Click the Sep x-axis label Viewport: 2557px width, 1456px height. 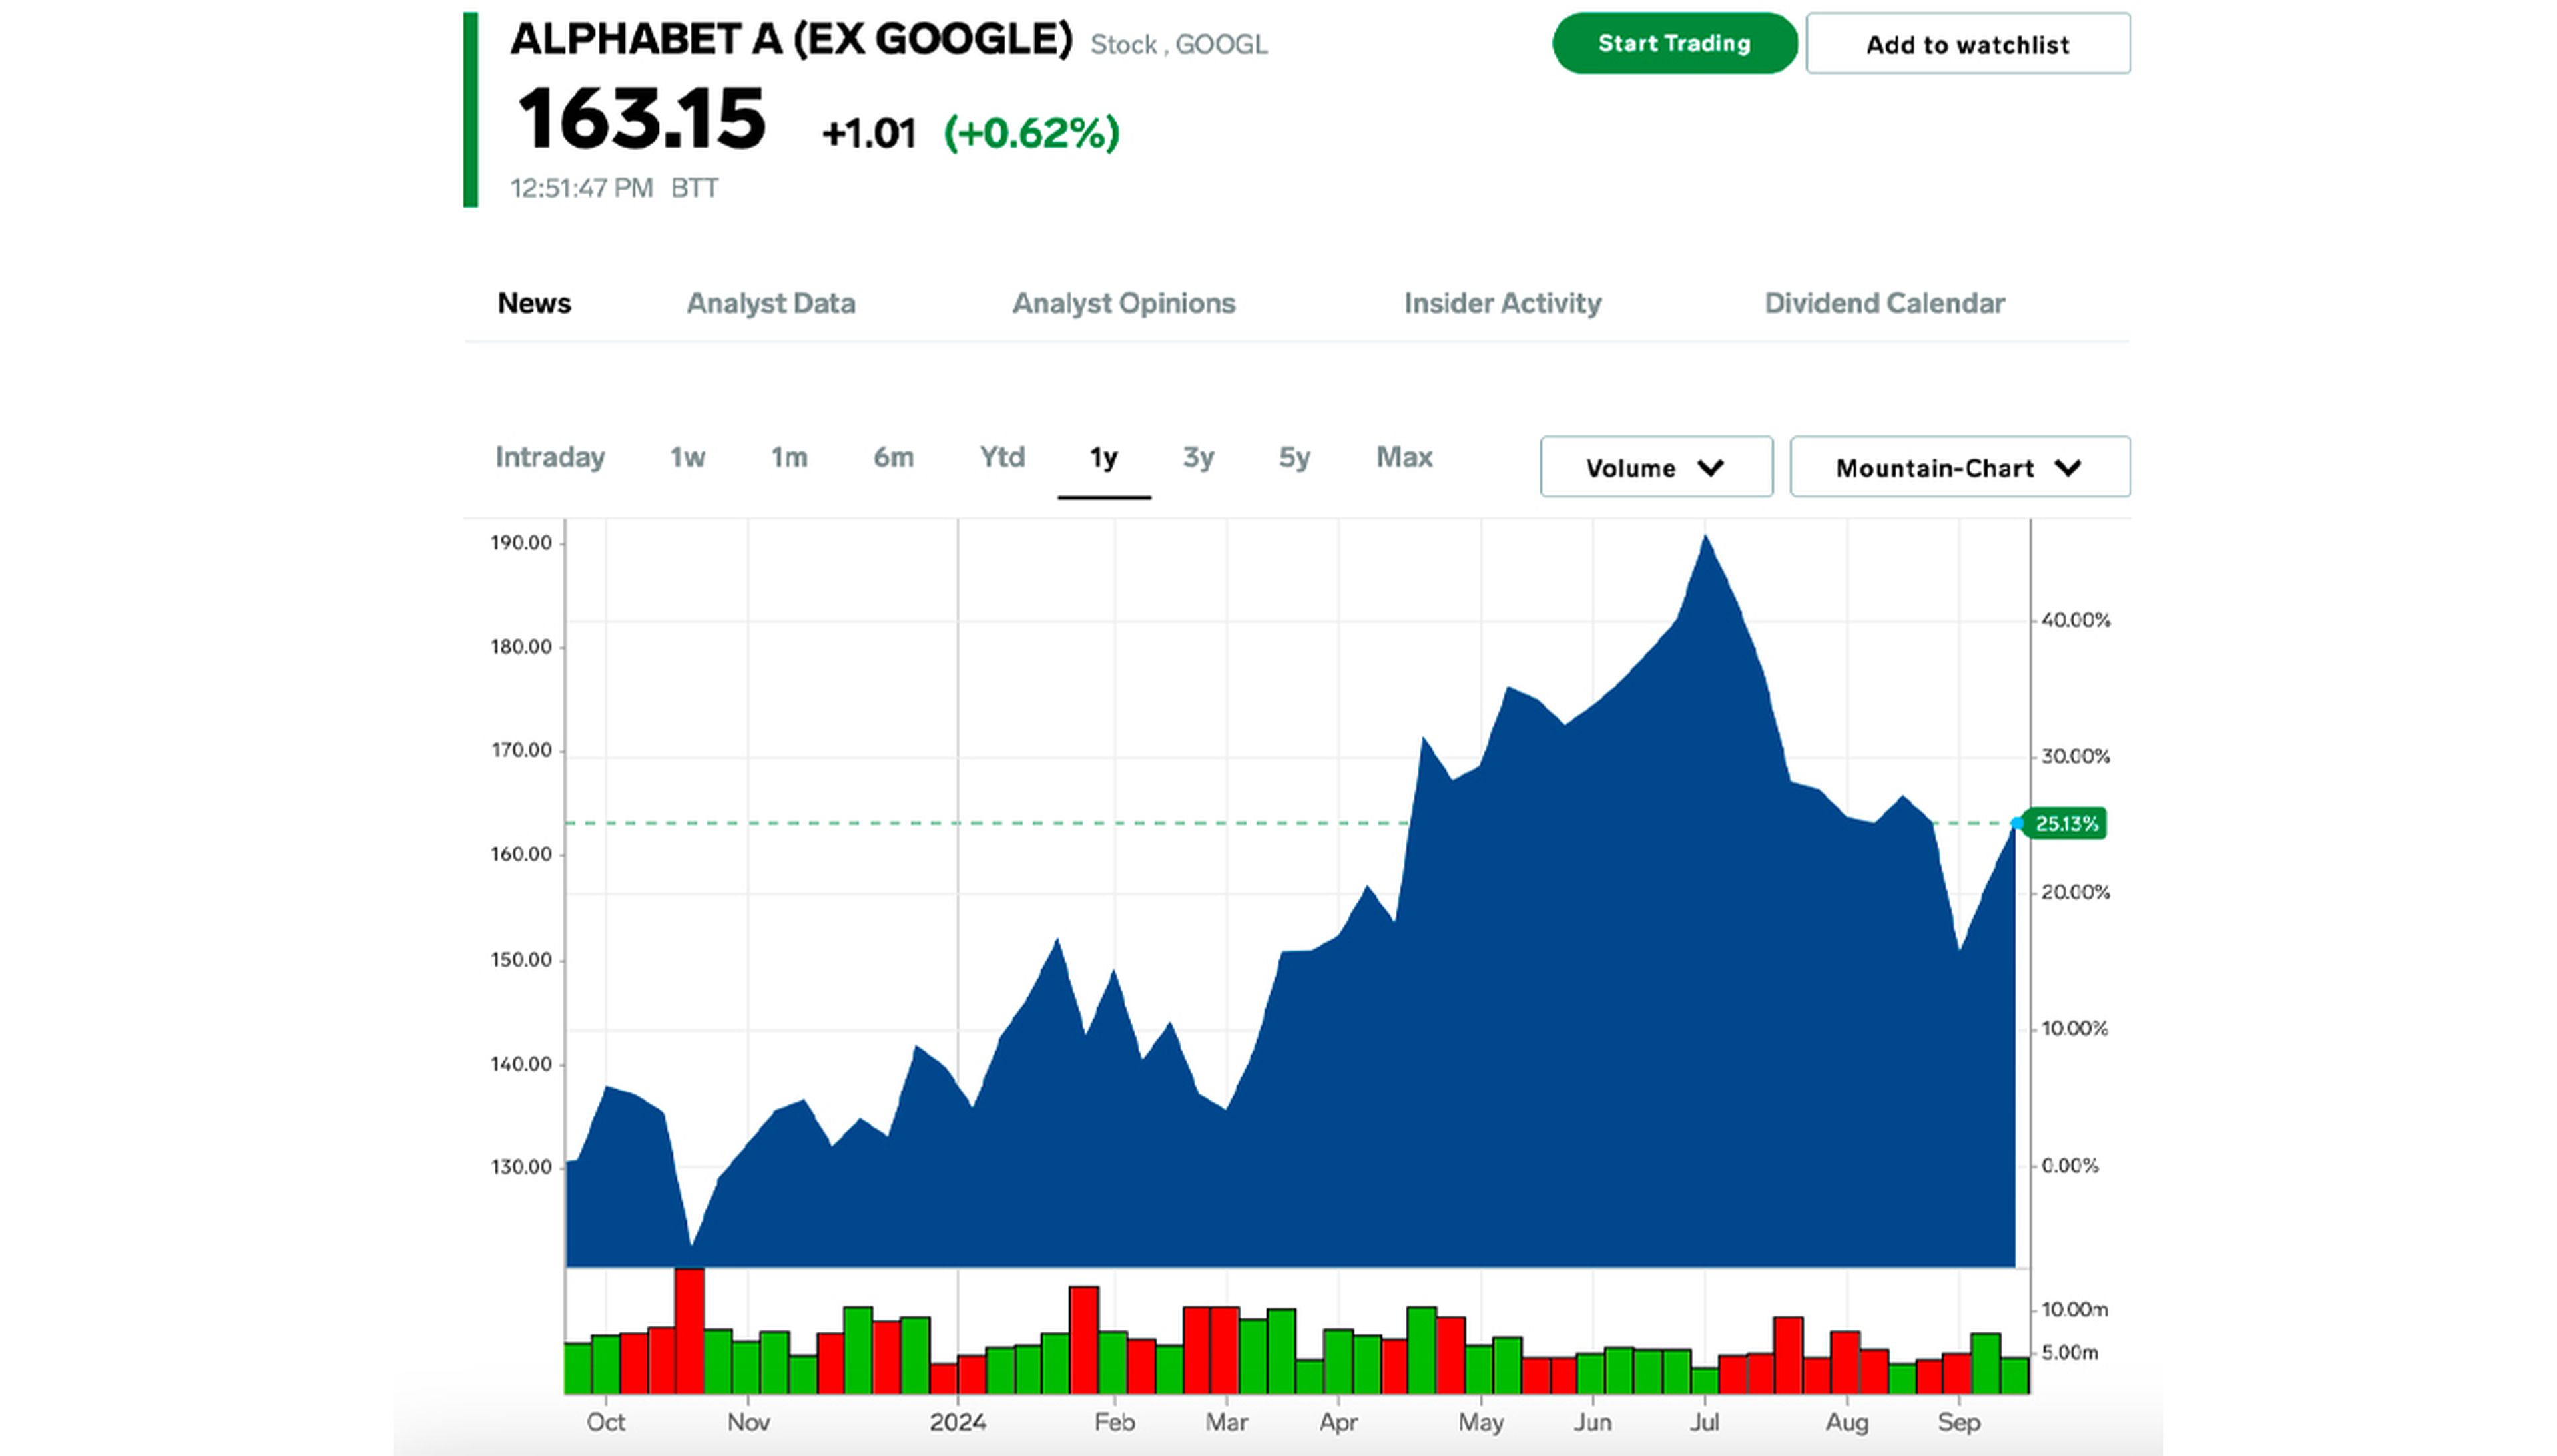[x=1959, y=1423]
